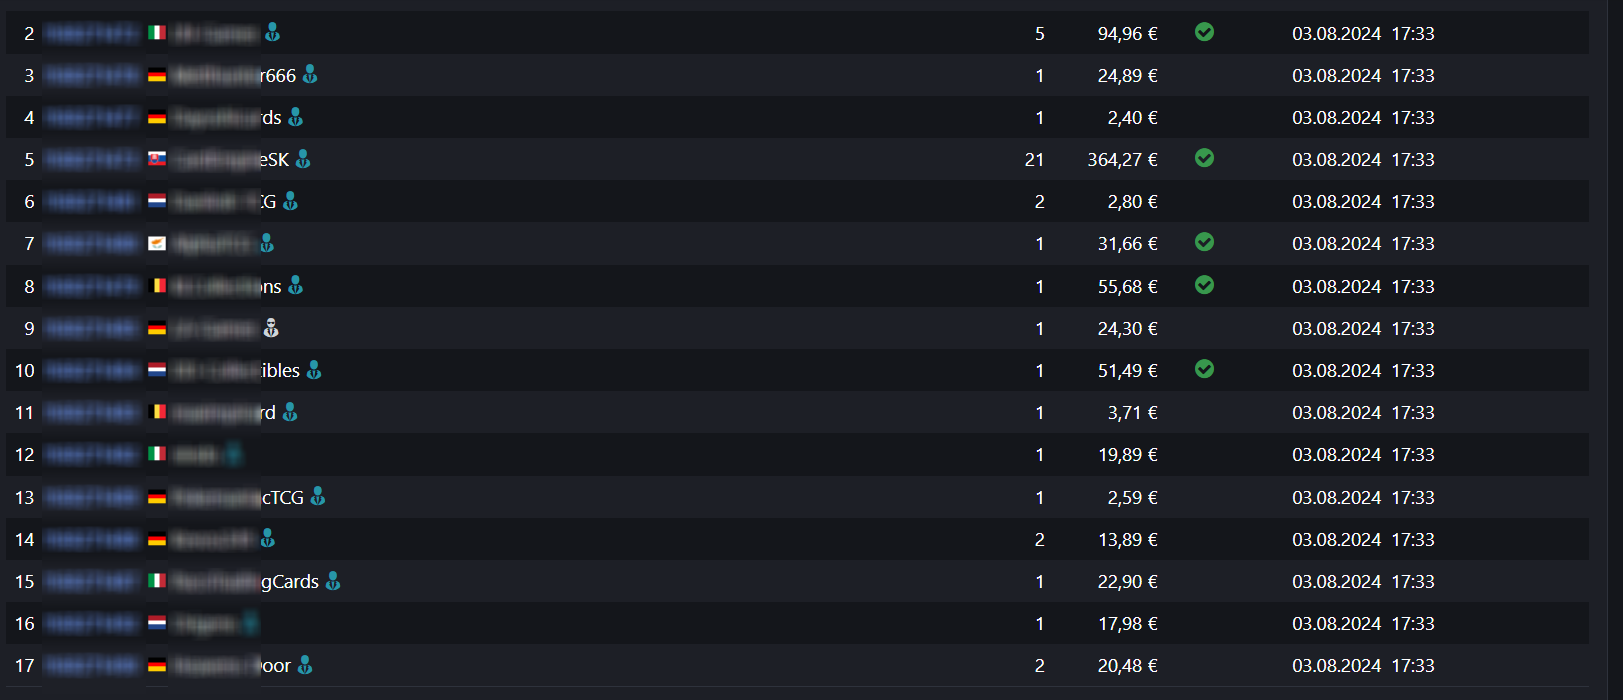Viewport: 1623px width, 700px height.
Task: Click the seller badge icon after "gCards"
Action: [333, 581]
